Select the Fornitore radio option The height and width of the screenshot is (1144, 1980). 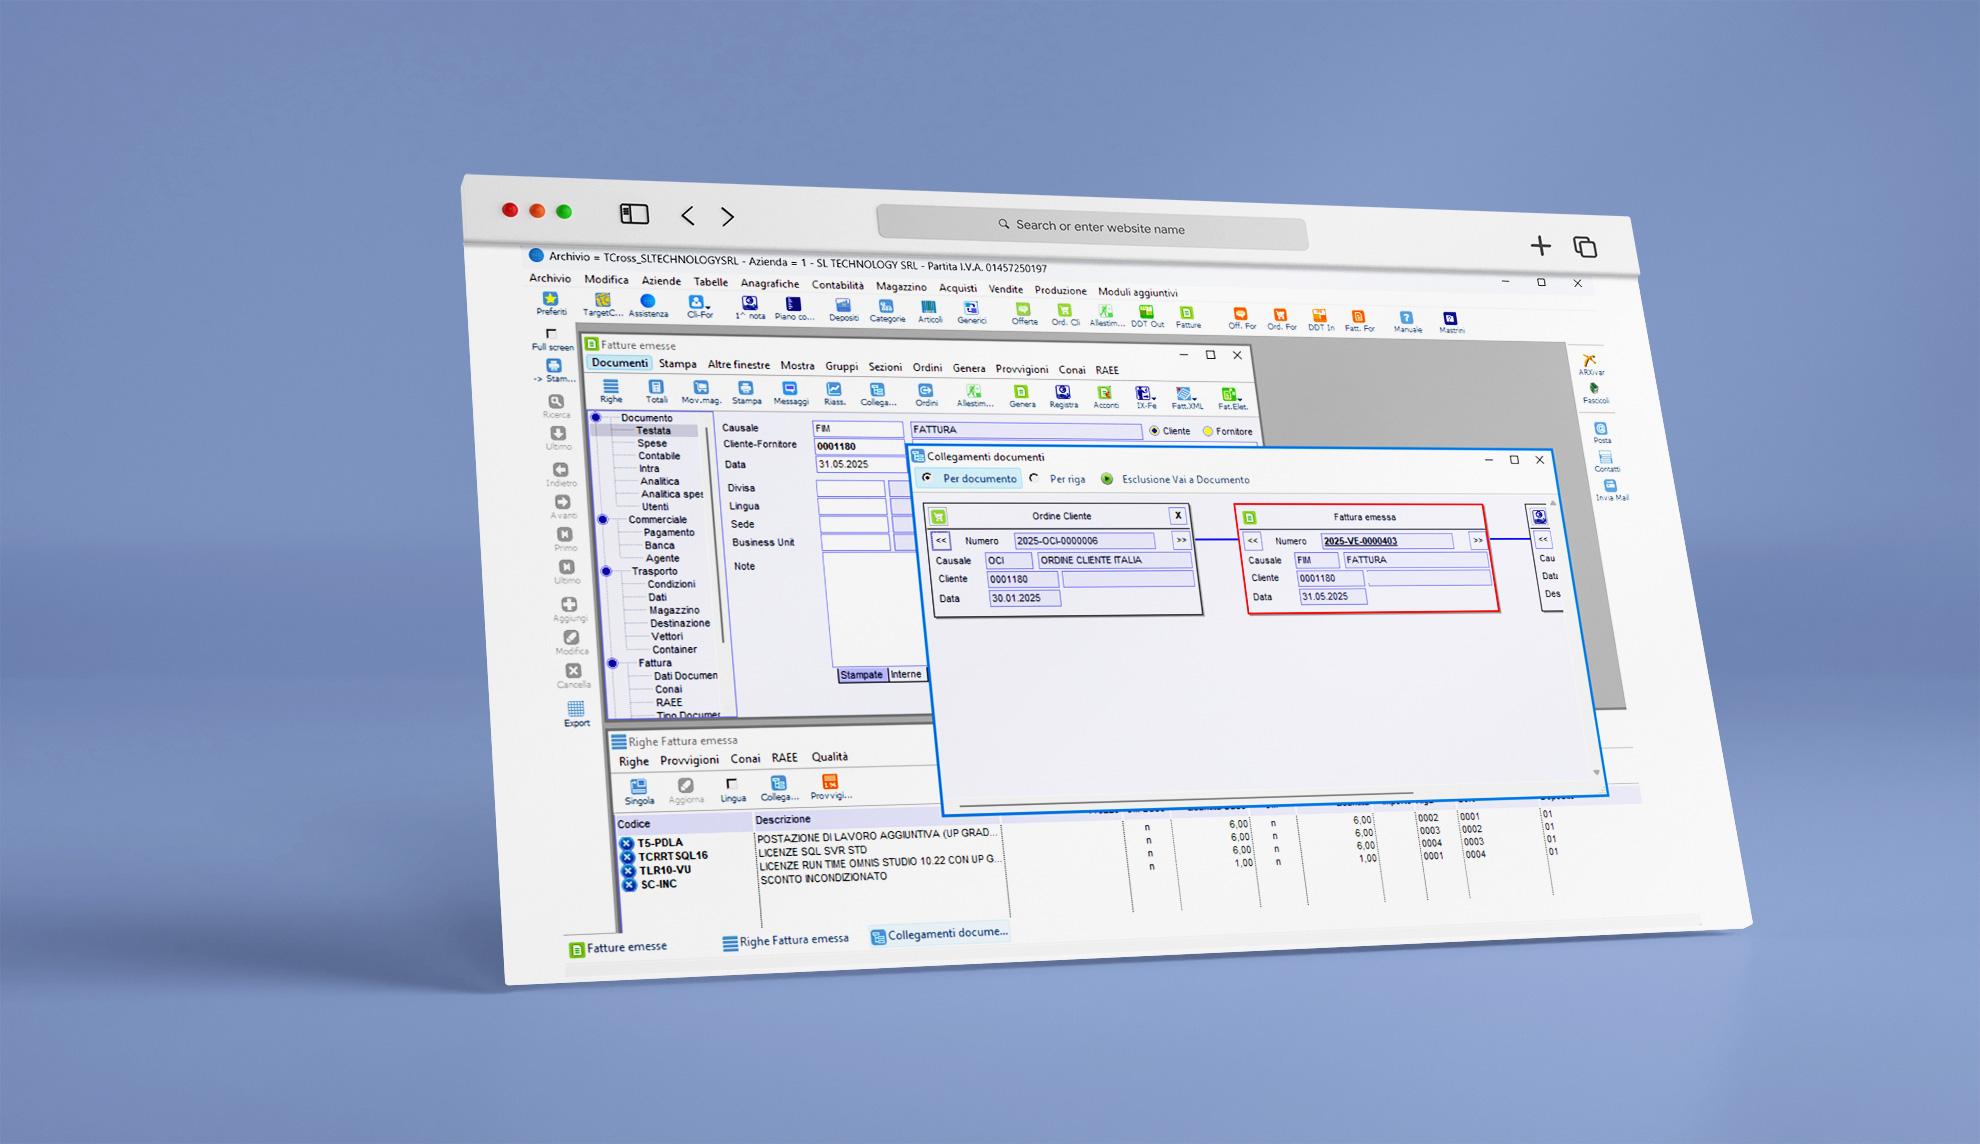1208,431
